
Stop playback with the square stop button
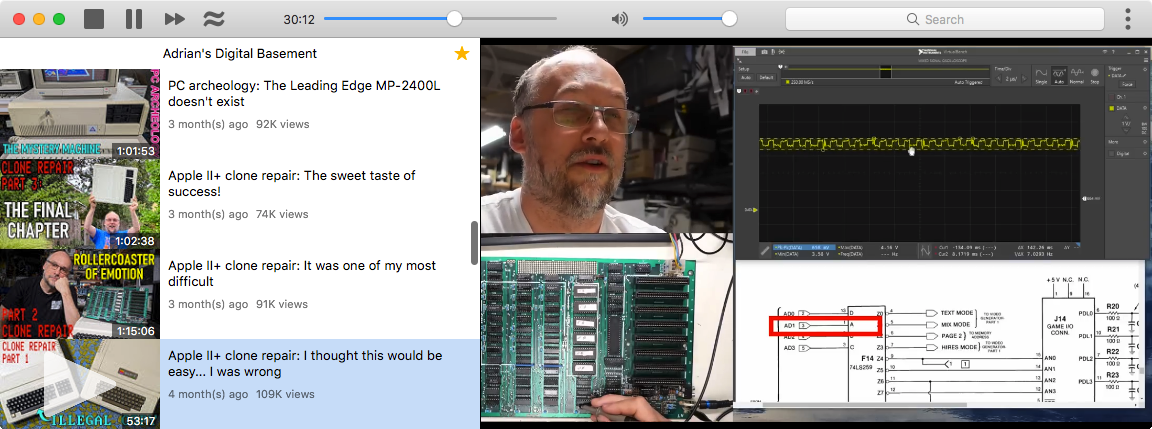coord(94,19)
